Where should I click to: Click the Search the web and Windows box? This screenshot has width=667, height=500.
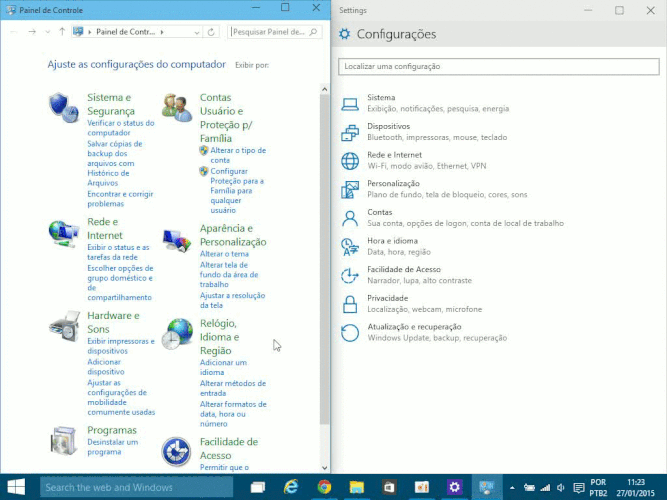click(x=137, y=487)
